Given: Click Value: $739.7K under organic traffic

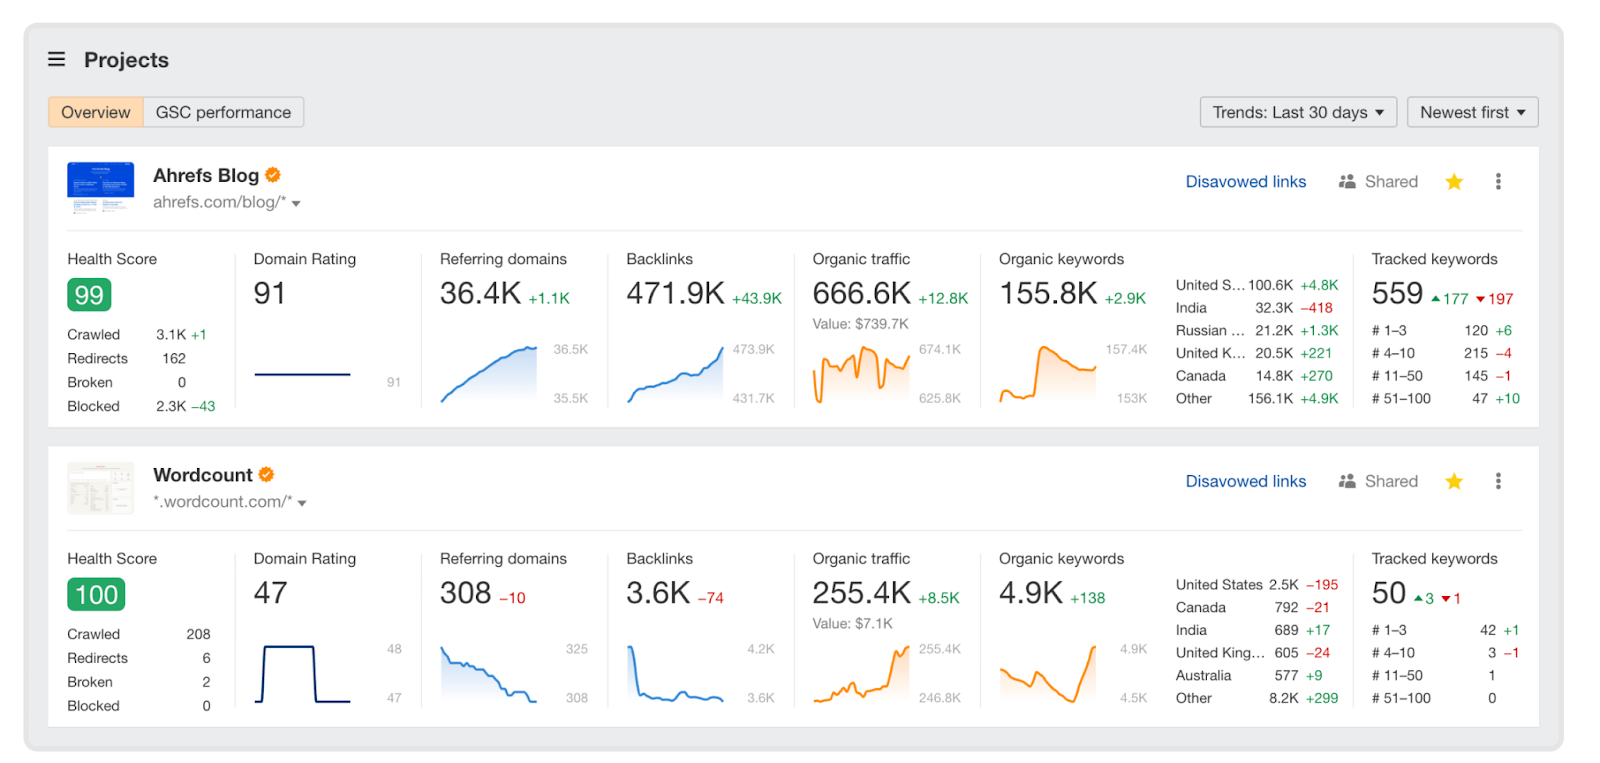Looking at the screenshot, I should pos(861,324).
